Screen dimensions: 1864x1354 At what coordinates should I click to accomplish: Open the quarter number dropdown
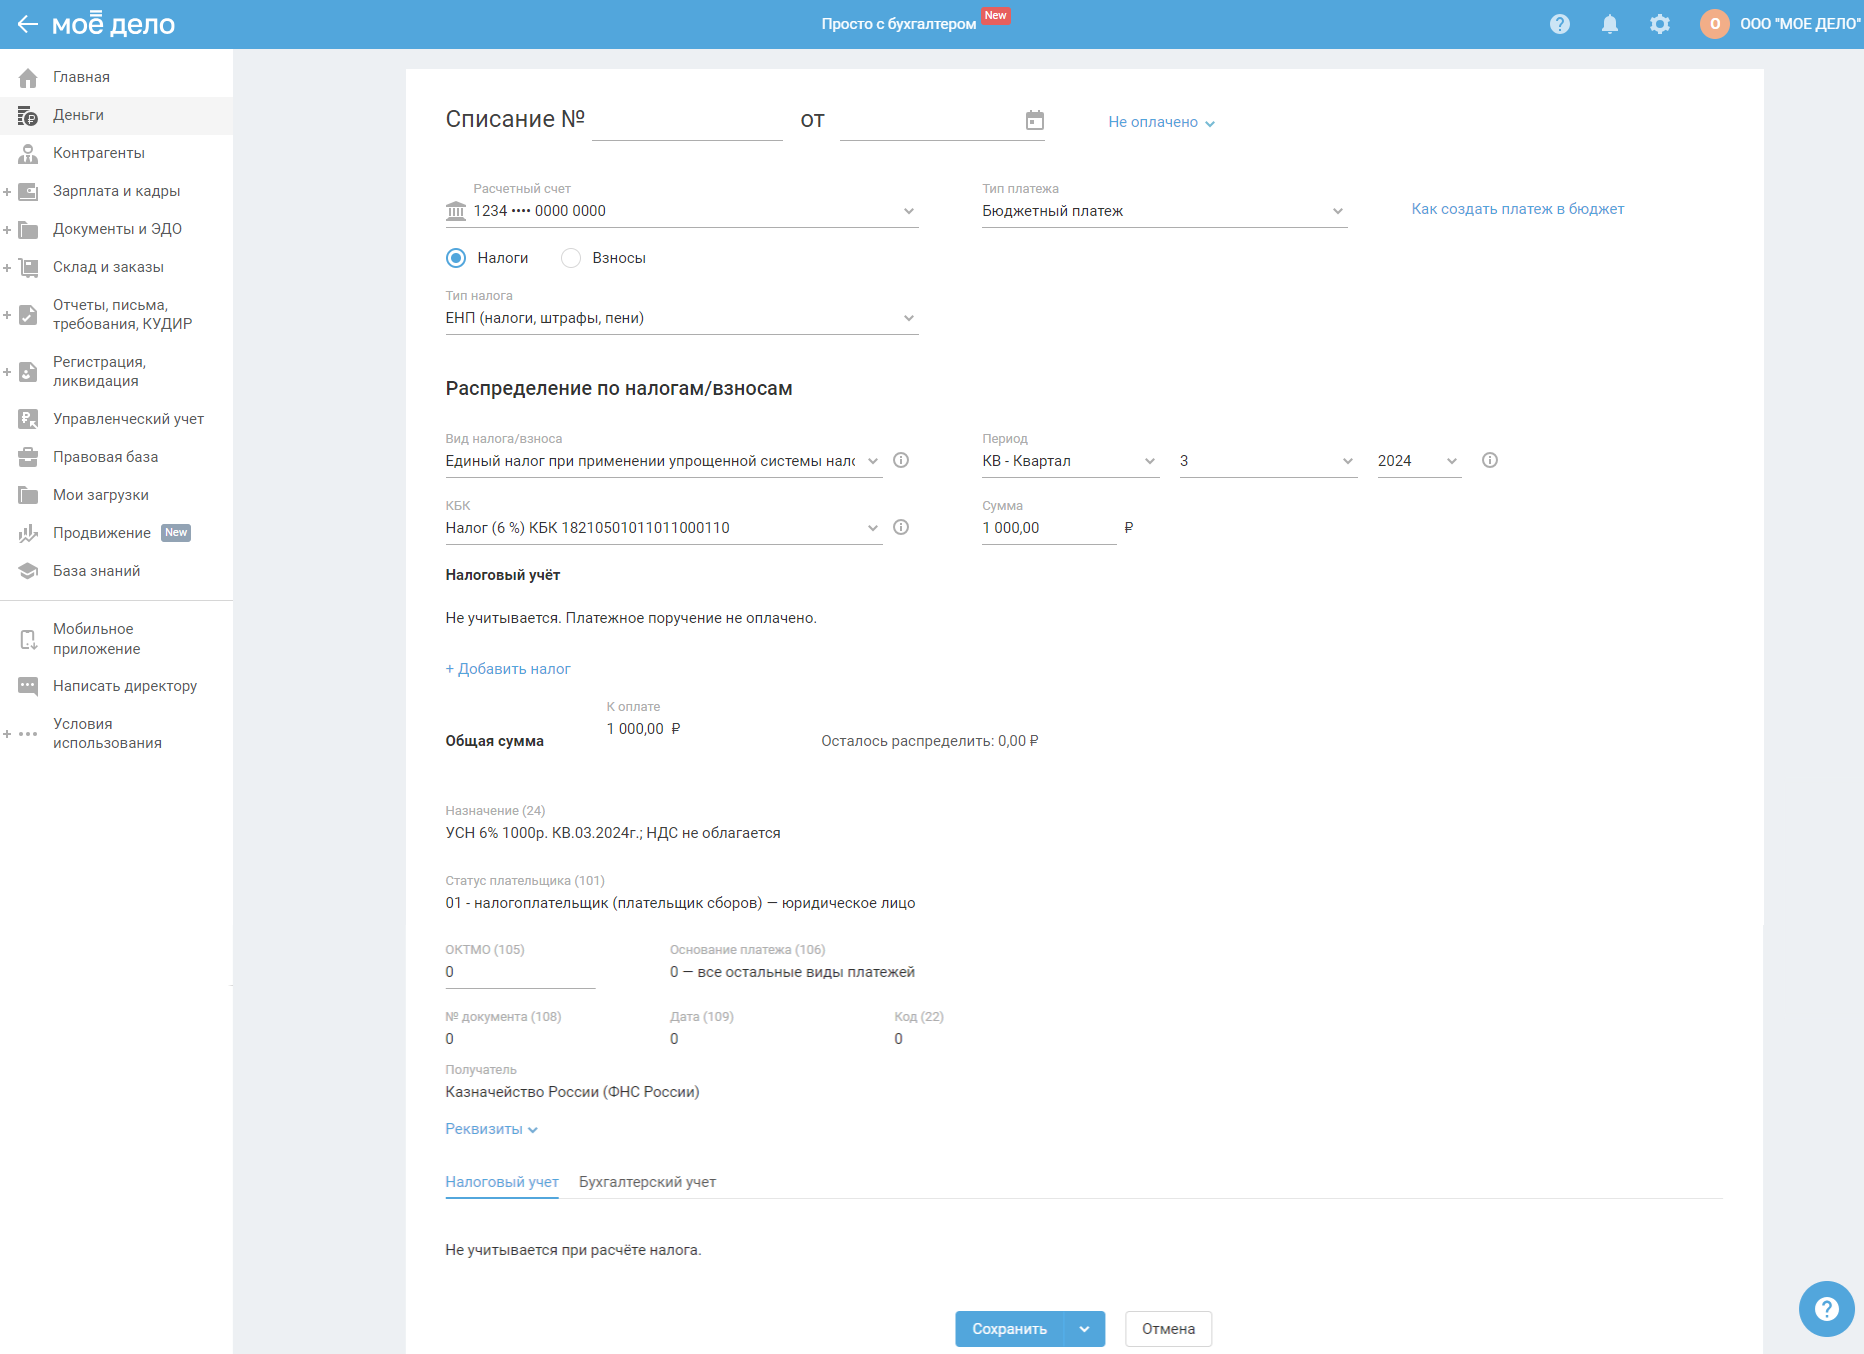tap(1269, 461)
